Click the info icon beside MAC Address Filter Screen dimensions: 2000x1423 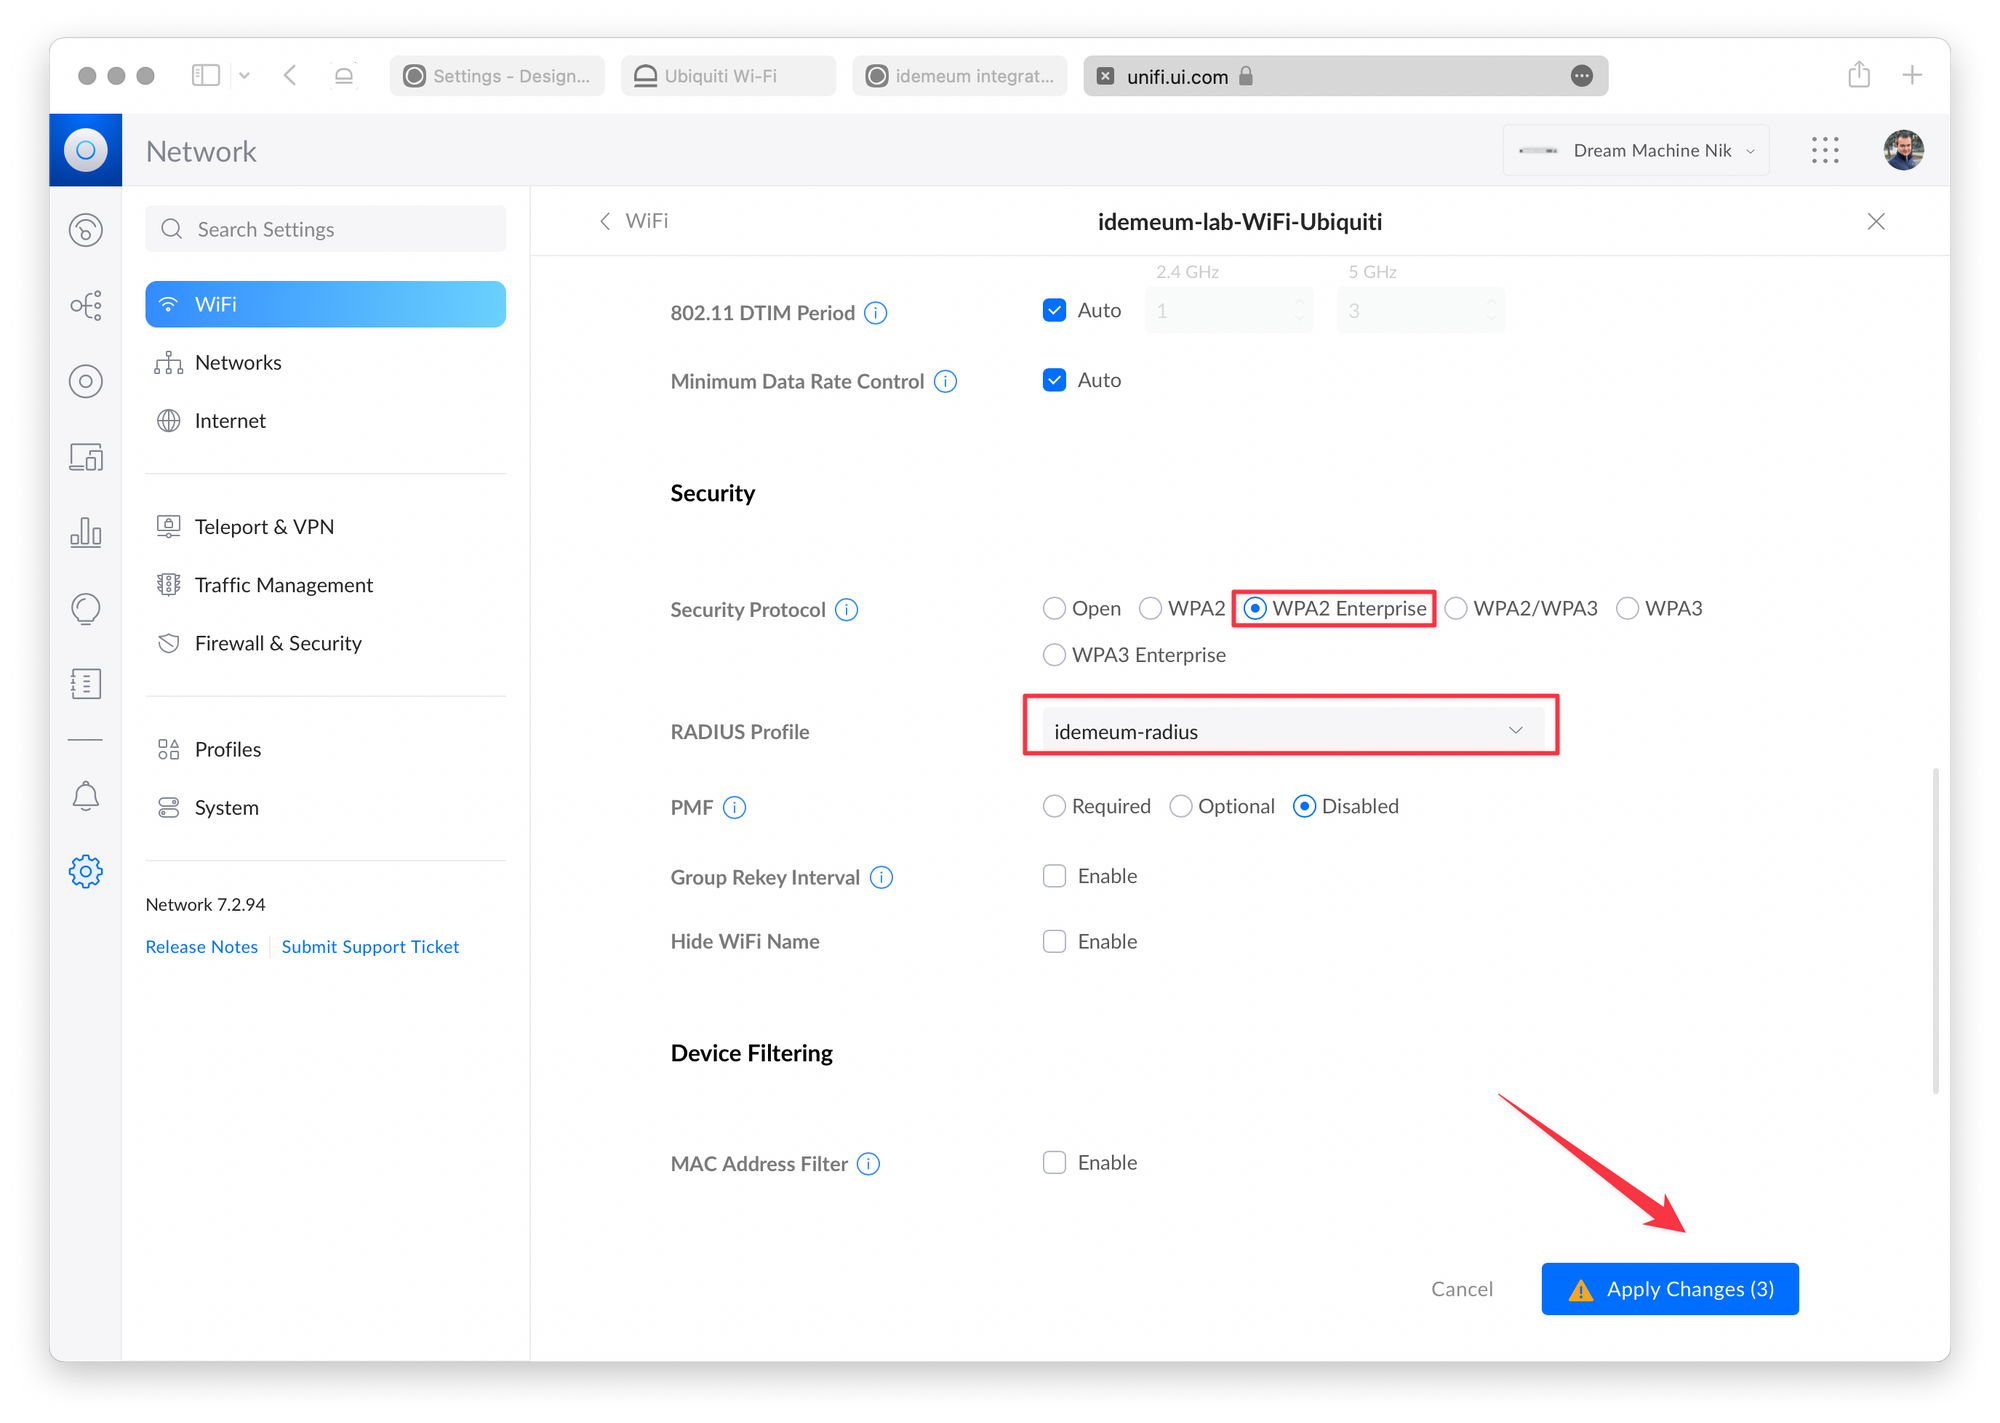(868, 1164)
